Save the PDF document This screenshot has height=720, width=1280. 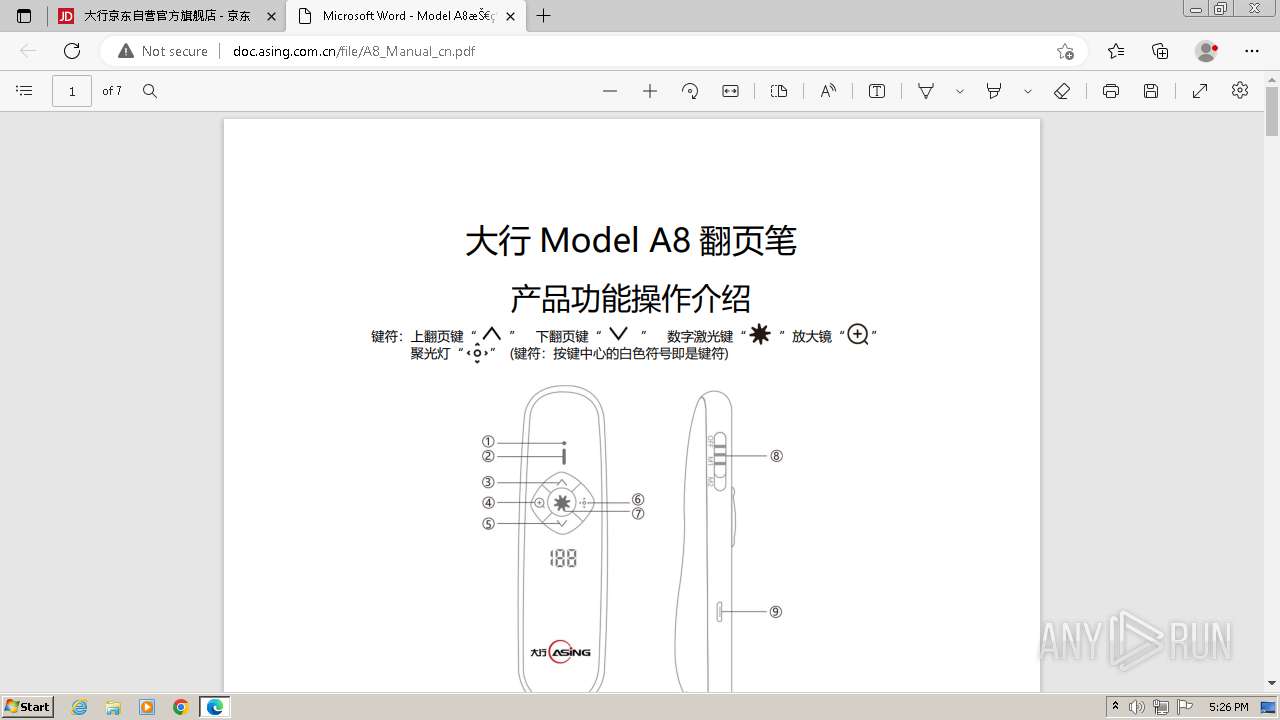1151,91
